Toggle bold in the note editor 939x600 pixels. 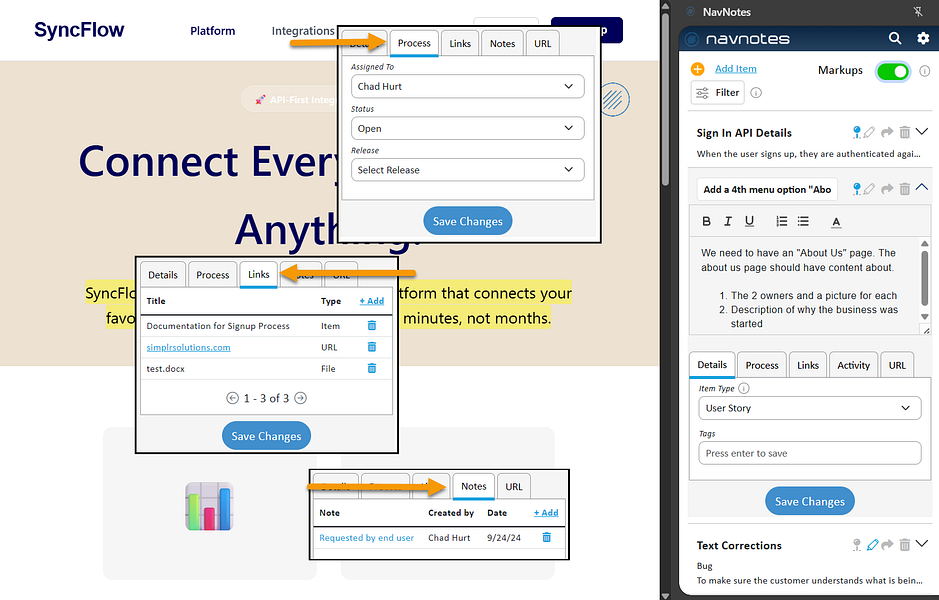707,222
